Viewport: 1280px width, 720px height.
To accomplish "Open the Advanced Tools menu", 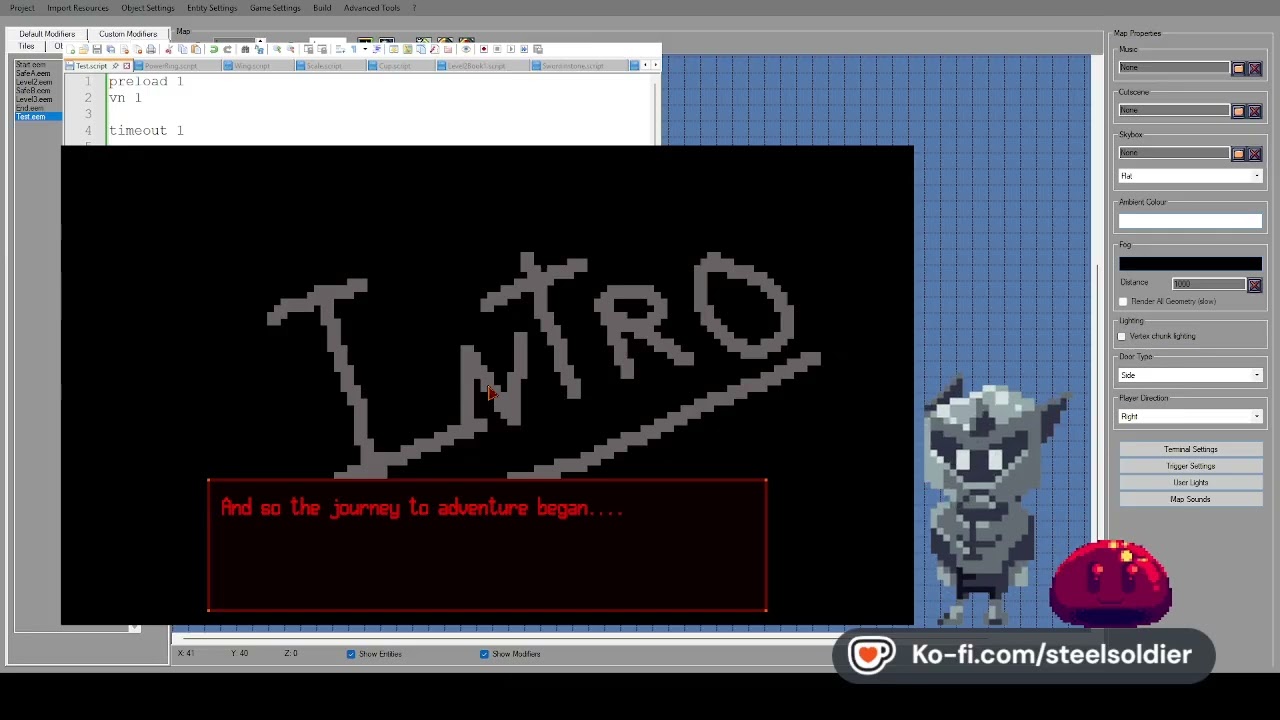I will (x=372, y=8).
